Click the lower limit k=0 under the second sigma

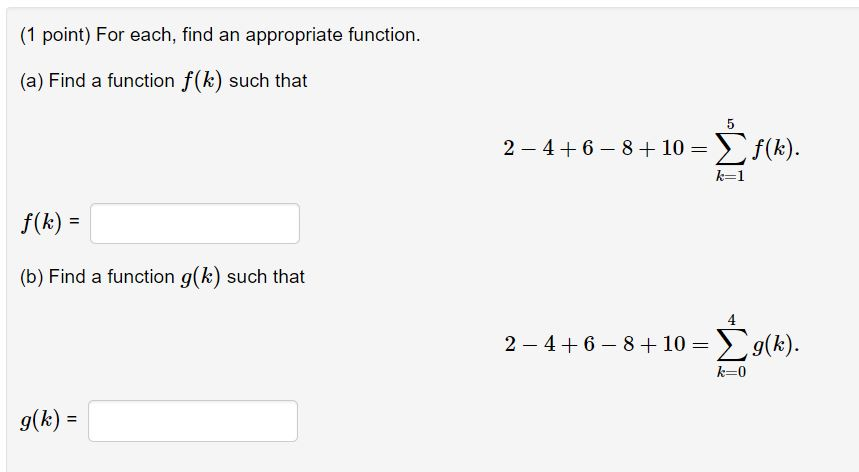coord(731,372)
